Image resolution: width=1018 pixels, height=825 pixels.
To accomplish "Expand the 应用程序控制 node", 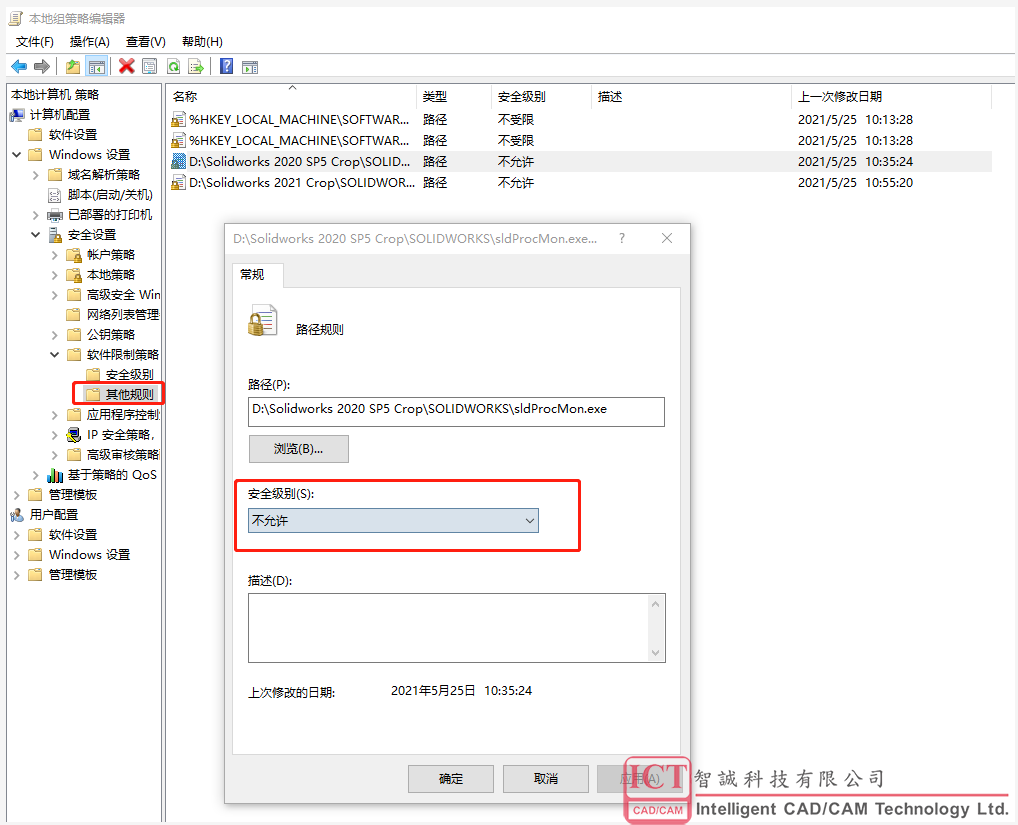I will coord(55,415).
